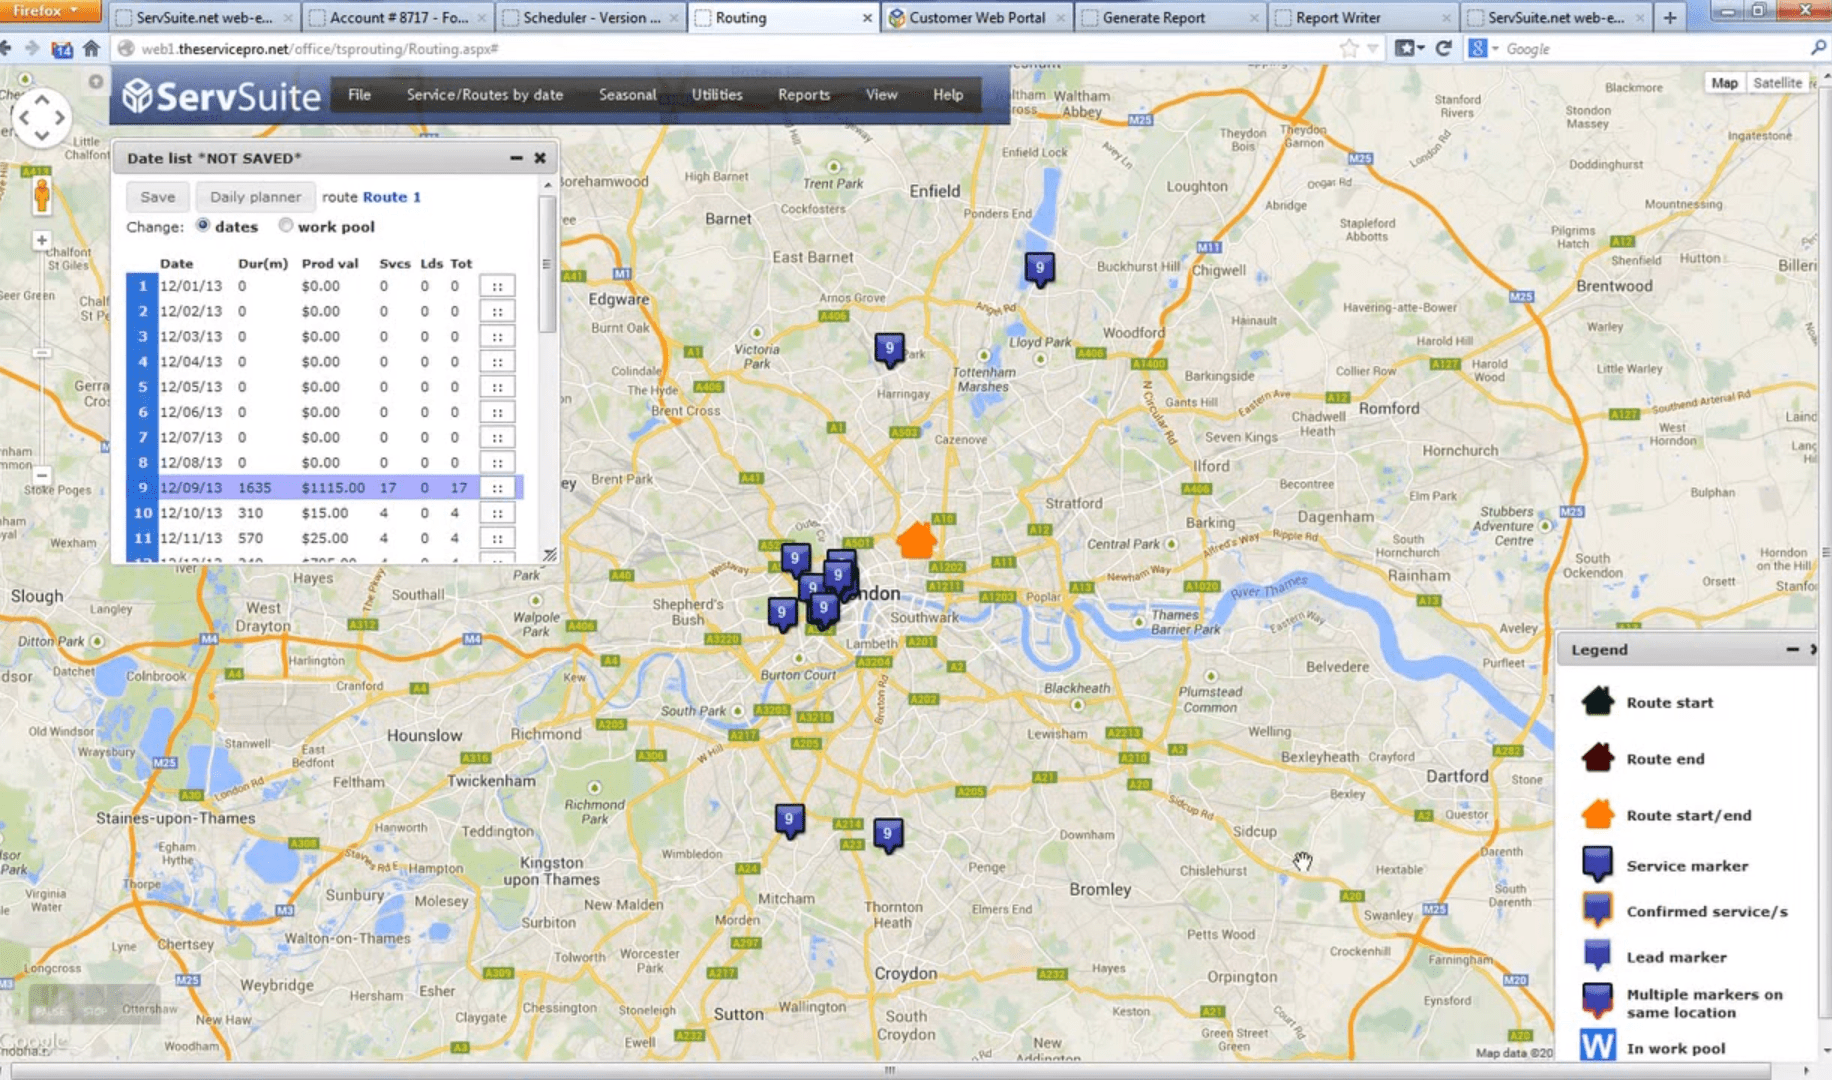Open the Firefox application menu dropdown

point(48,11)
